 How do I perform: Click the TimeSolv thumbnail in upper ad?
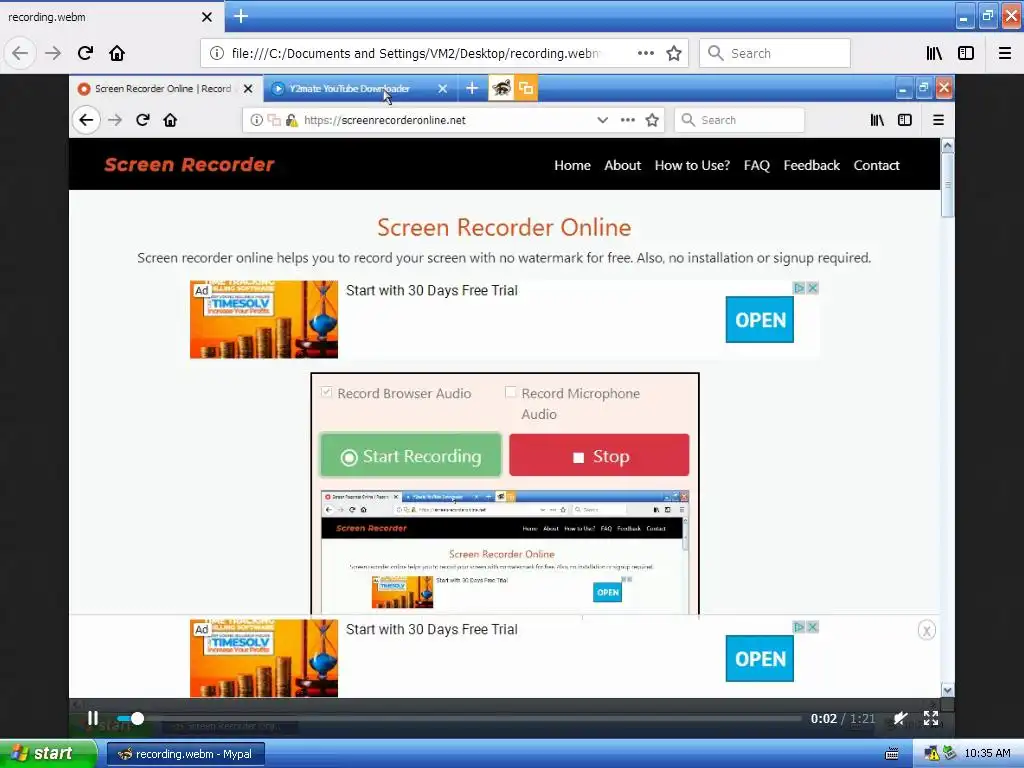(264, 319)
